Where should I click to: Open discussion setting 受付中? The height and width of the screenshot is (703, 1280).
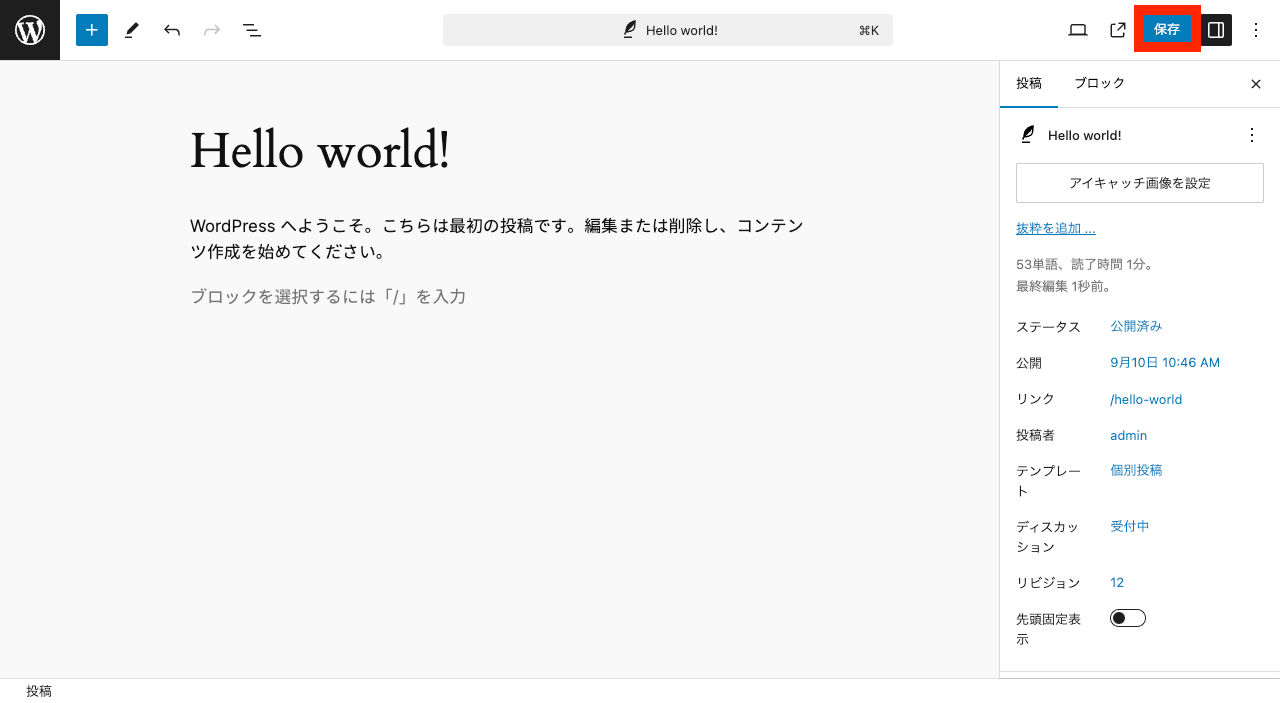click(x=1130, y=526)
